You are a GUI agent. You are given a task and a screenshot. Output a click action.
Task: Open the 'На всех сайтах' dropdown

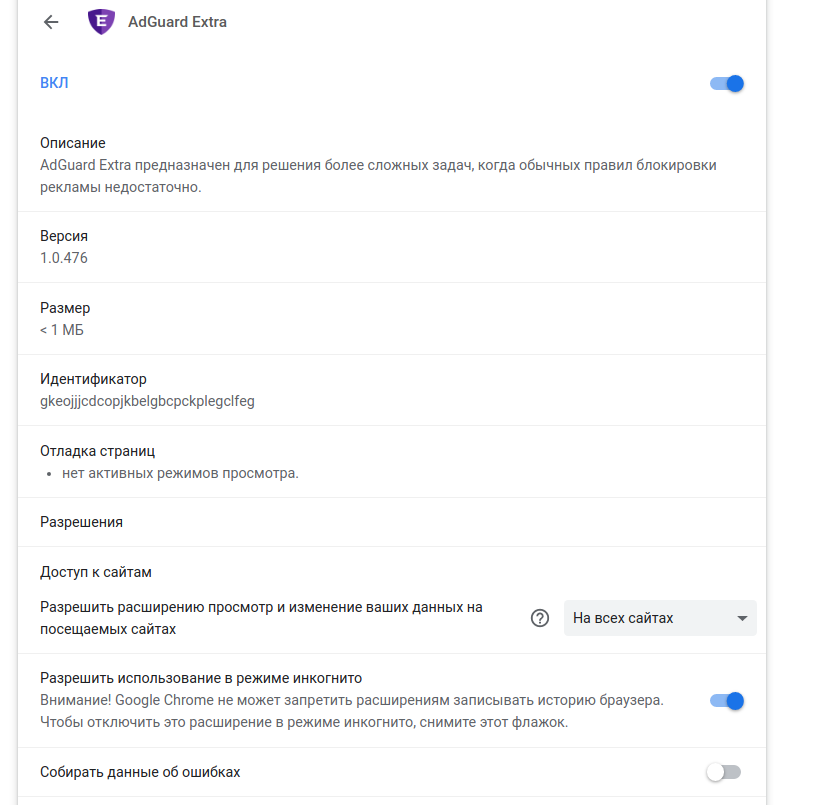(x=660, y=618)
